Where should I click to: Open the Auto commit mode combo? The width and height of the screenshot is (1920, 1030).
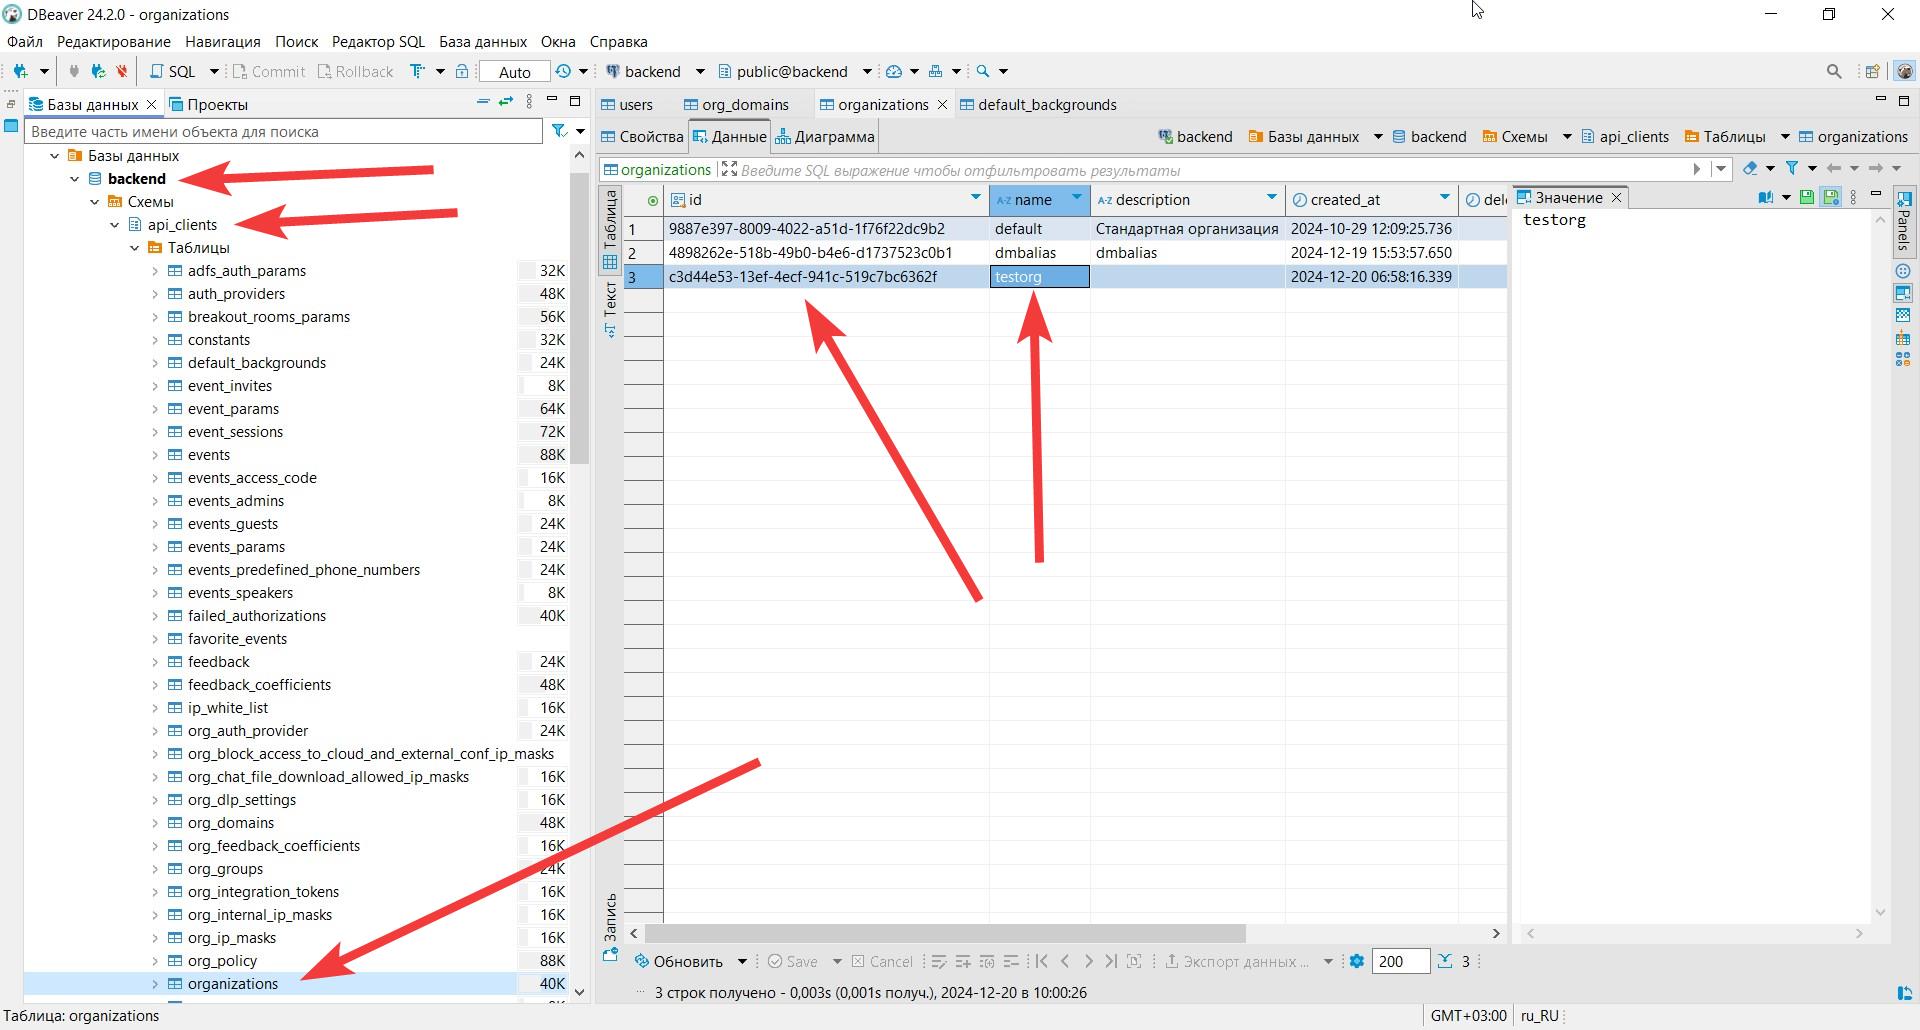tap(514, 71)
